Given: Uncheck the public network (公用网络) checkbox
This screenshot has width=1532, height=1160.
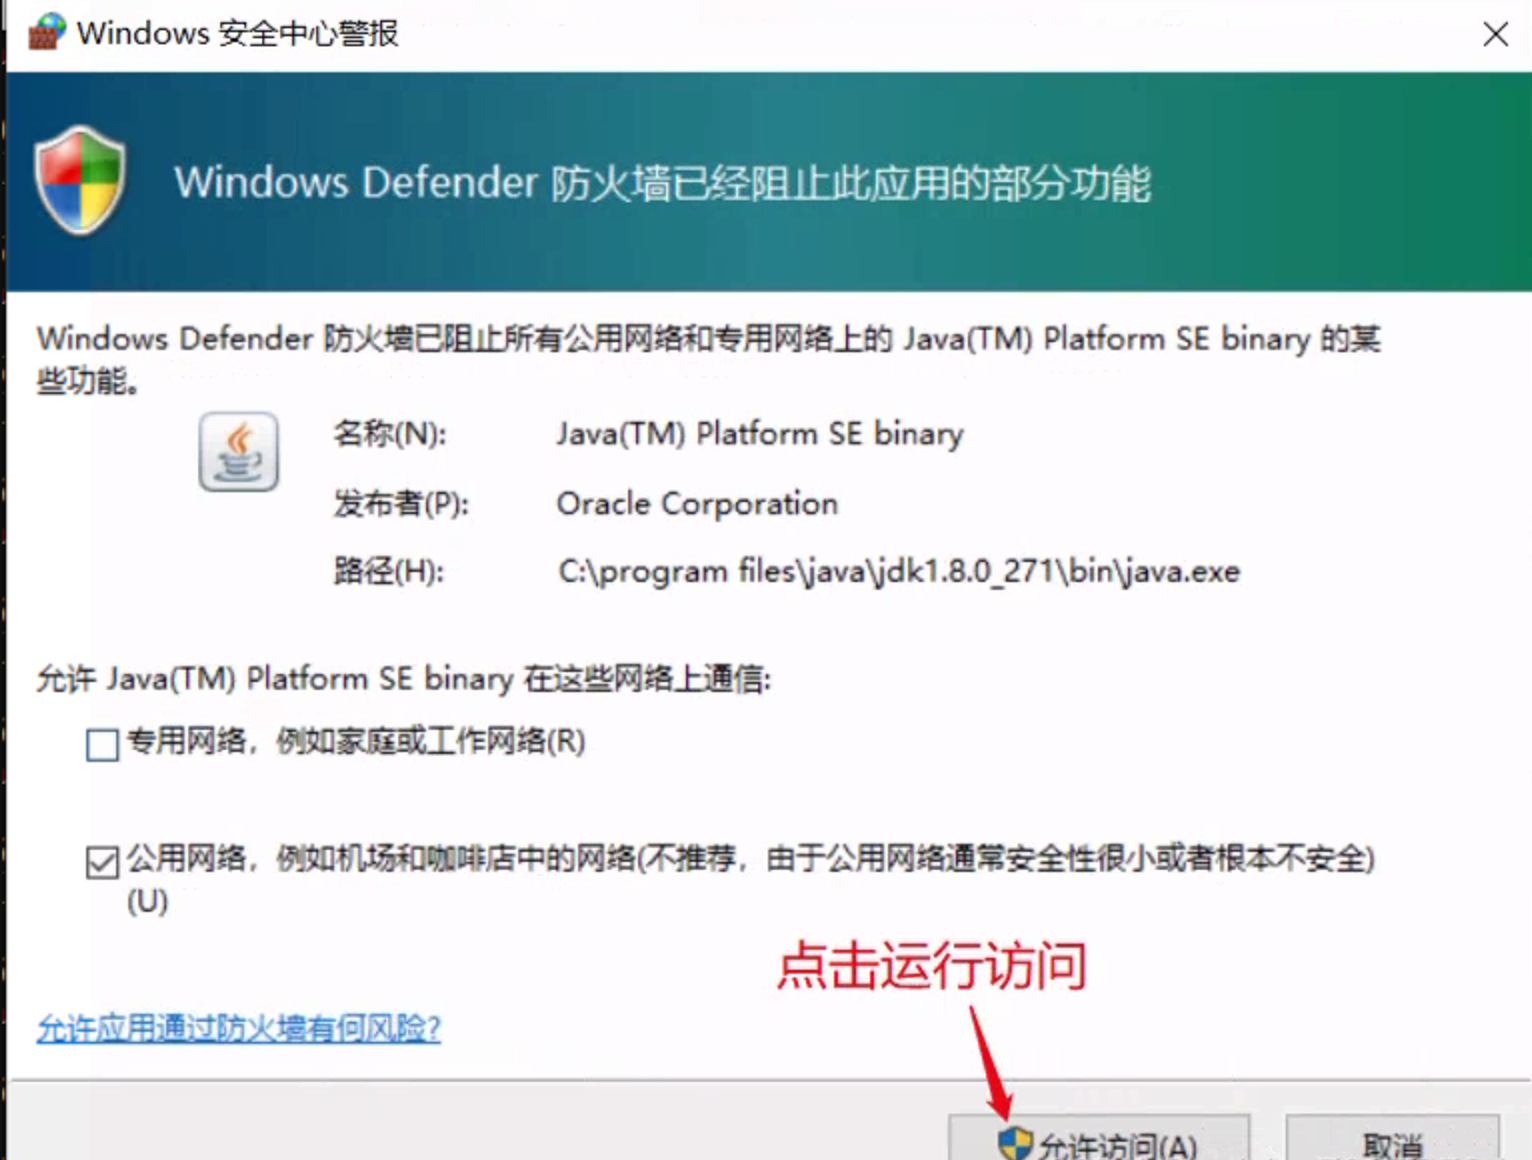Looking at the screenshot, I should pyautogui.click(x=102, y=862).
